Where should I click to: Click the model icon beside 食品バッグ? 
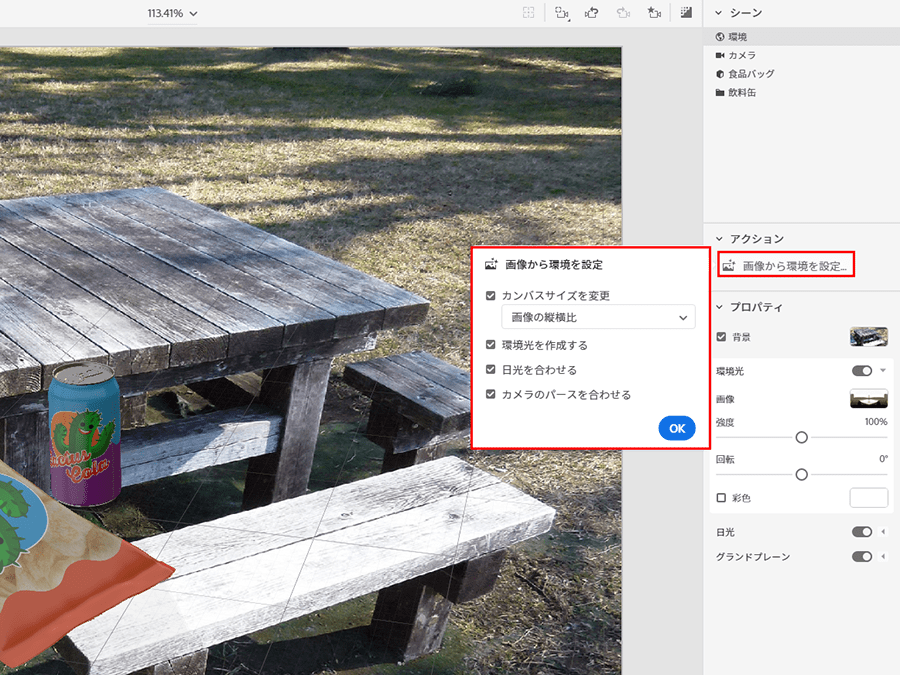click(x=720, y=74)
